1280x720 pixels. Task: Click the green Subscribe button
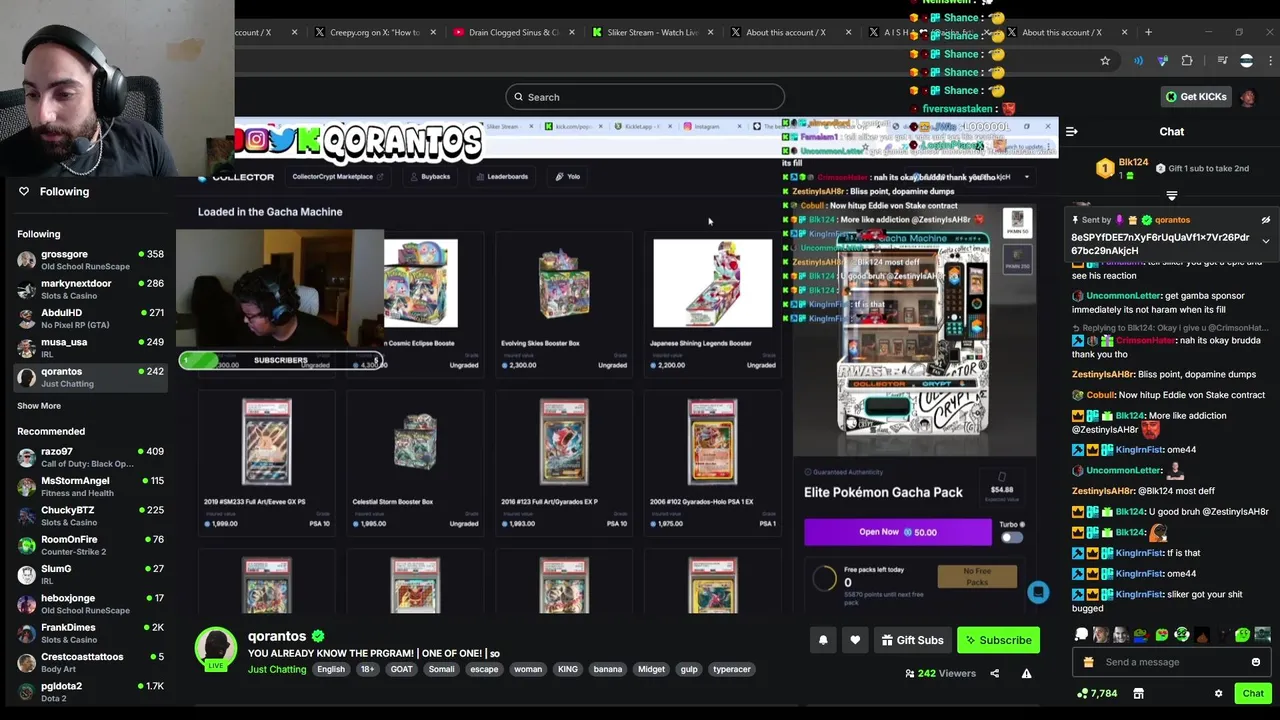pyautogui.click(x=998, y=640)
